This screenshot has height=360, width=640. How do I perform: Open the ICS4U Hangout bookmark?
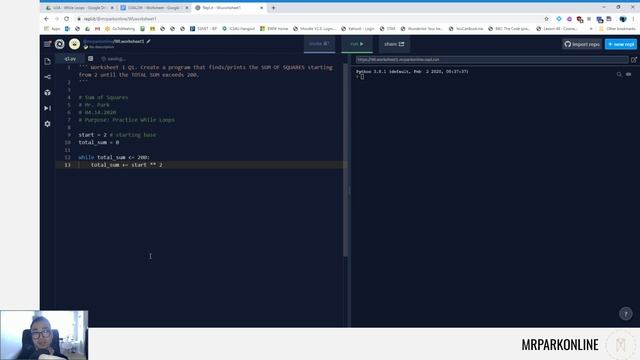click(238, 29)
